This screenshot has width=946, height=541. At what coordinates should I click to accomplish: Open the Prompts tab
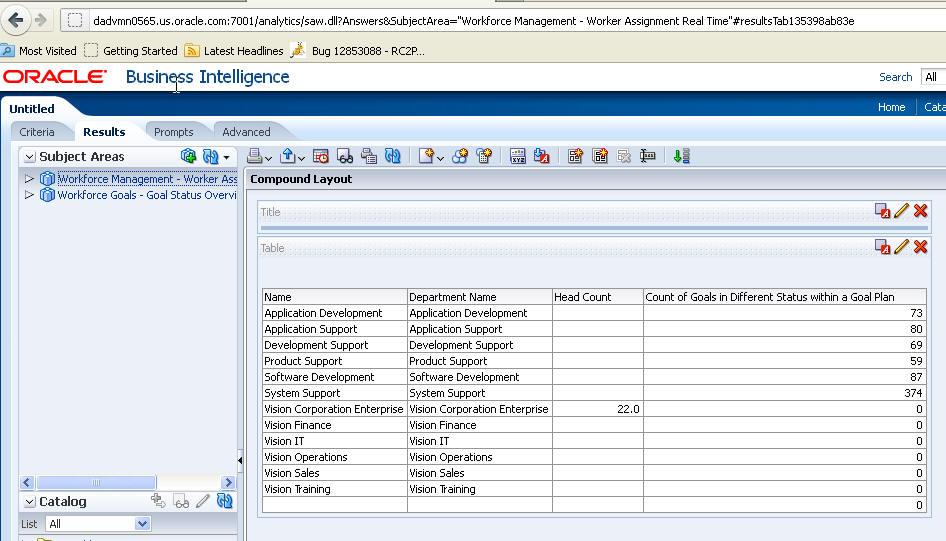(x=173, y=132)
